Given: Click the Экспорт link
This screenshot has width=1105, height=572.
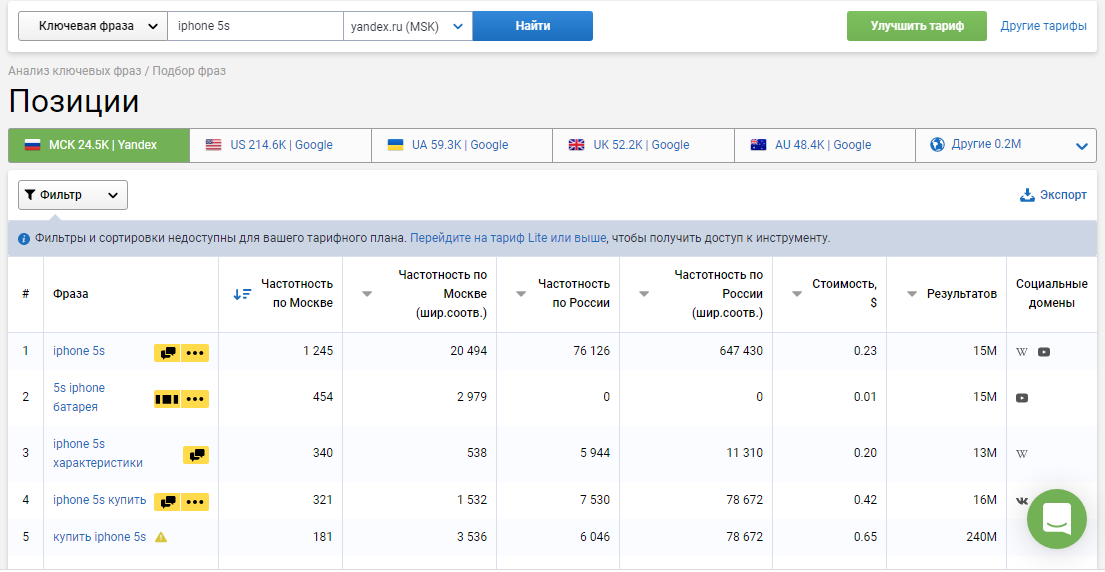Looking at the screenshot, I should (1063, 195).
